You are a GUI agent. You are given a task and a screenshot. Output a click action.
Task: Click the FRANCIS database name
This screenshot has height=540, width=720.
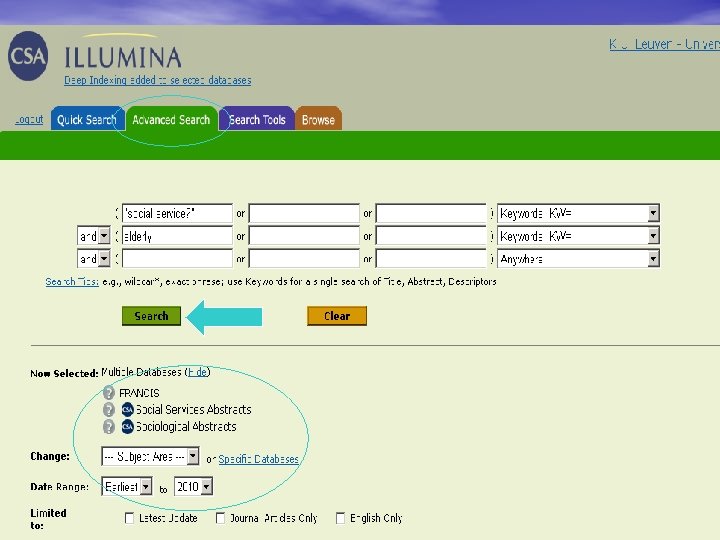pyautogui.click(x=139, y=393)
